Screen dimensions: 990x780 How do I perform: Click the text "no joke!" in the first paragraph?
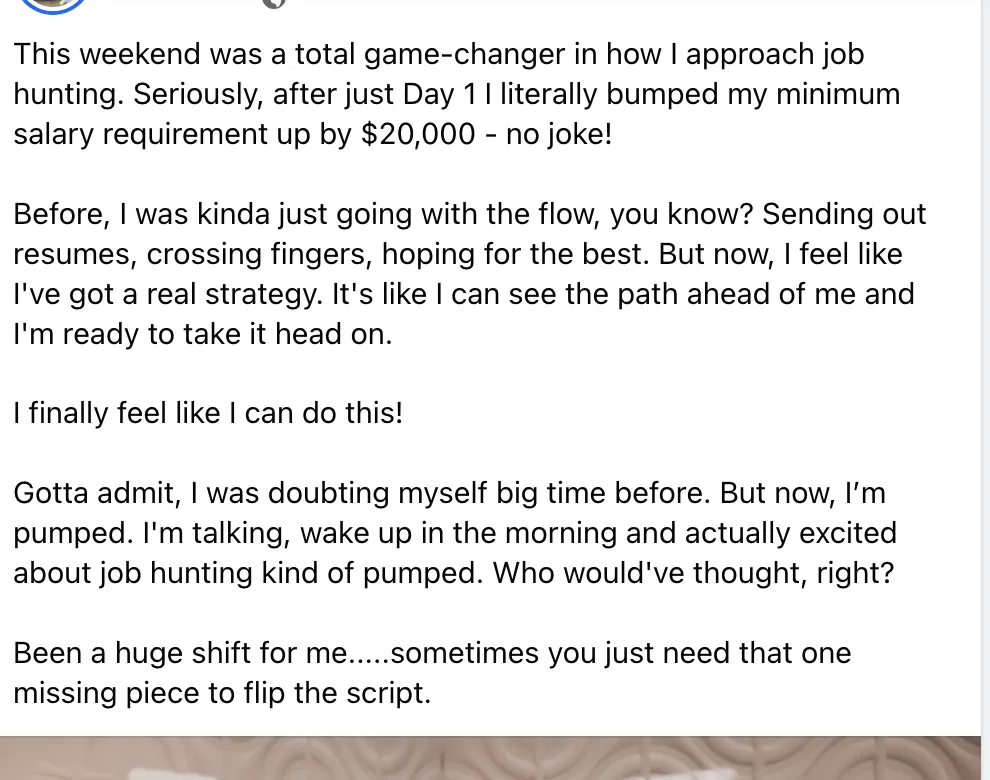(559, 135)
